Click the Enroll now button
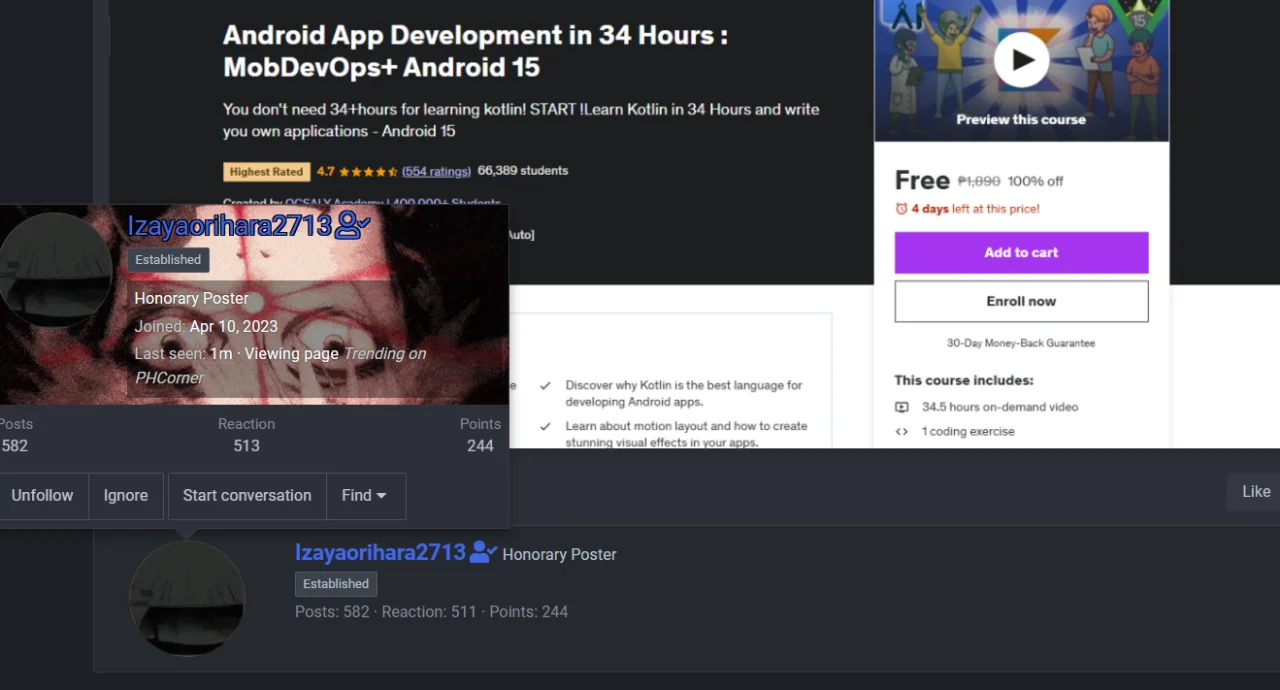Screen dimensions: 1280x690 pos(1021,301)
